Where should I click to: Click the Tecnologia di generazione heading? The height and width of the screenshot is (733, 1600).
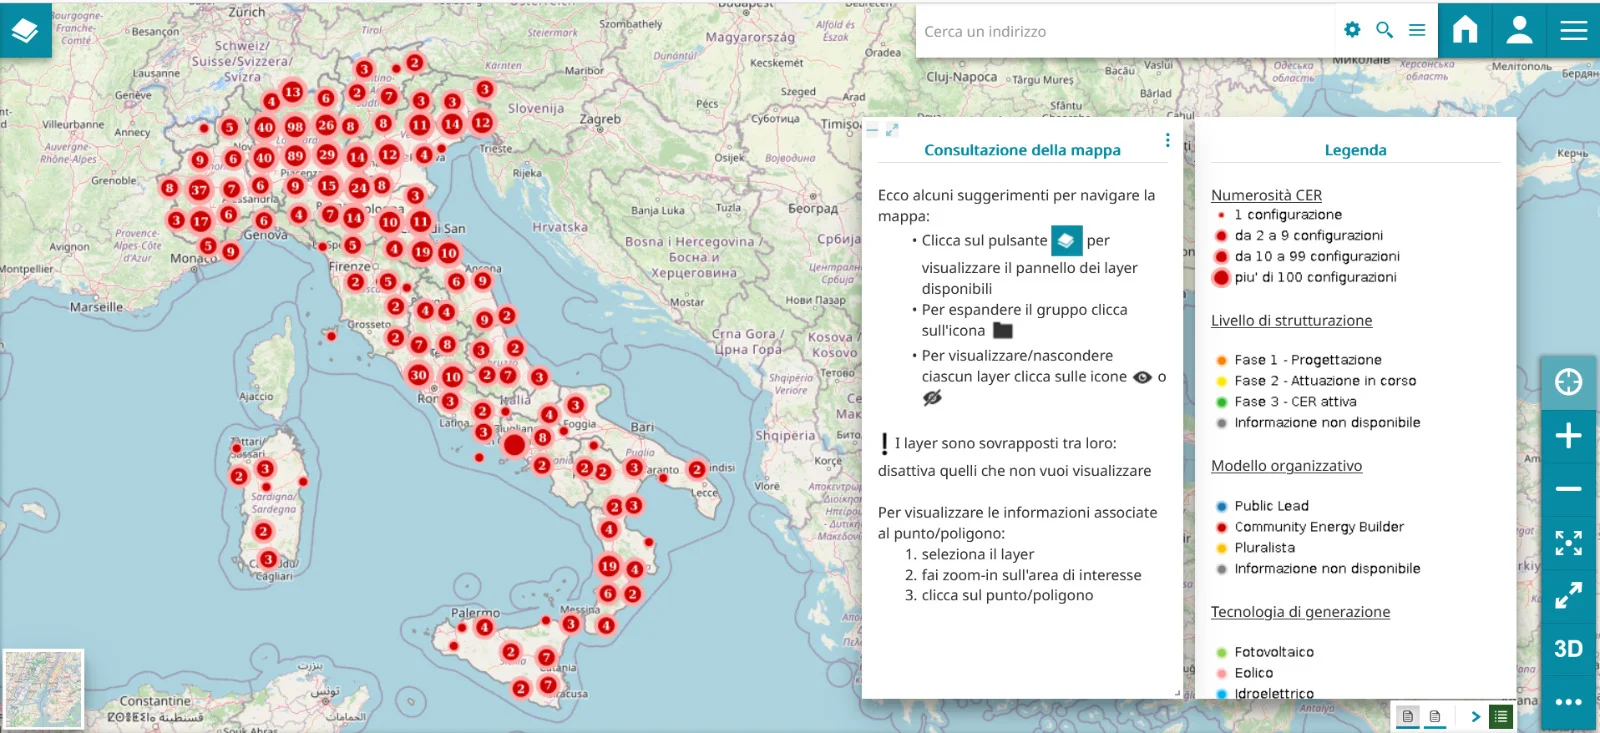click(x=1300, y=612)
